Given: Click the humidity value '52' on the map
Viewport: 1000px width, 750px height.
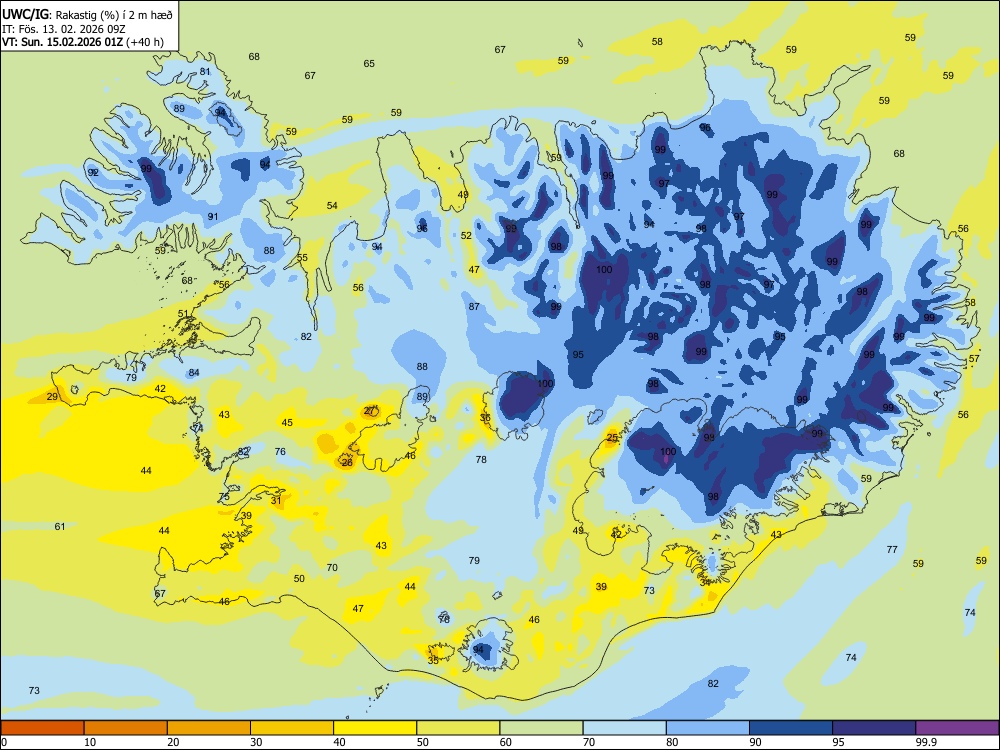Looking at the screenshot, I should [466, 235].
